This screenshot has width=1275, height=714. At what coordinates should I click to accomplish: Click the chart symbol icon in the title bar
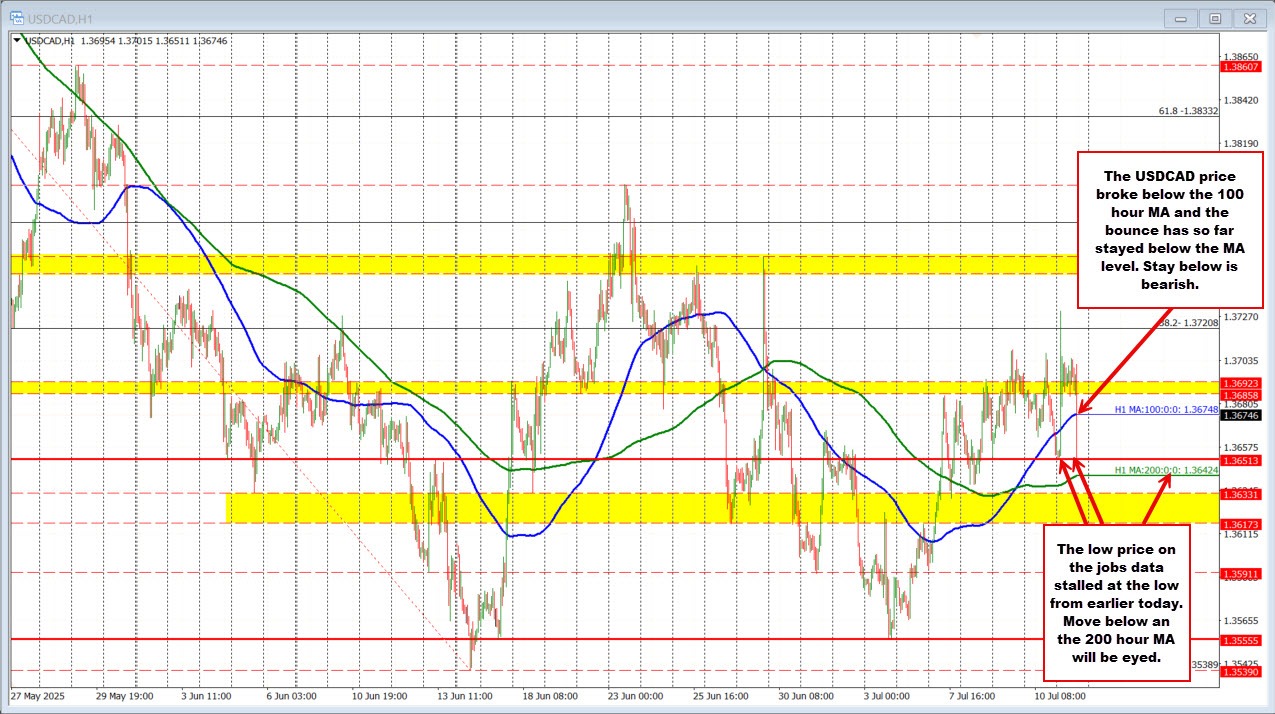click(x=16, y=17)
